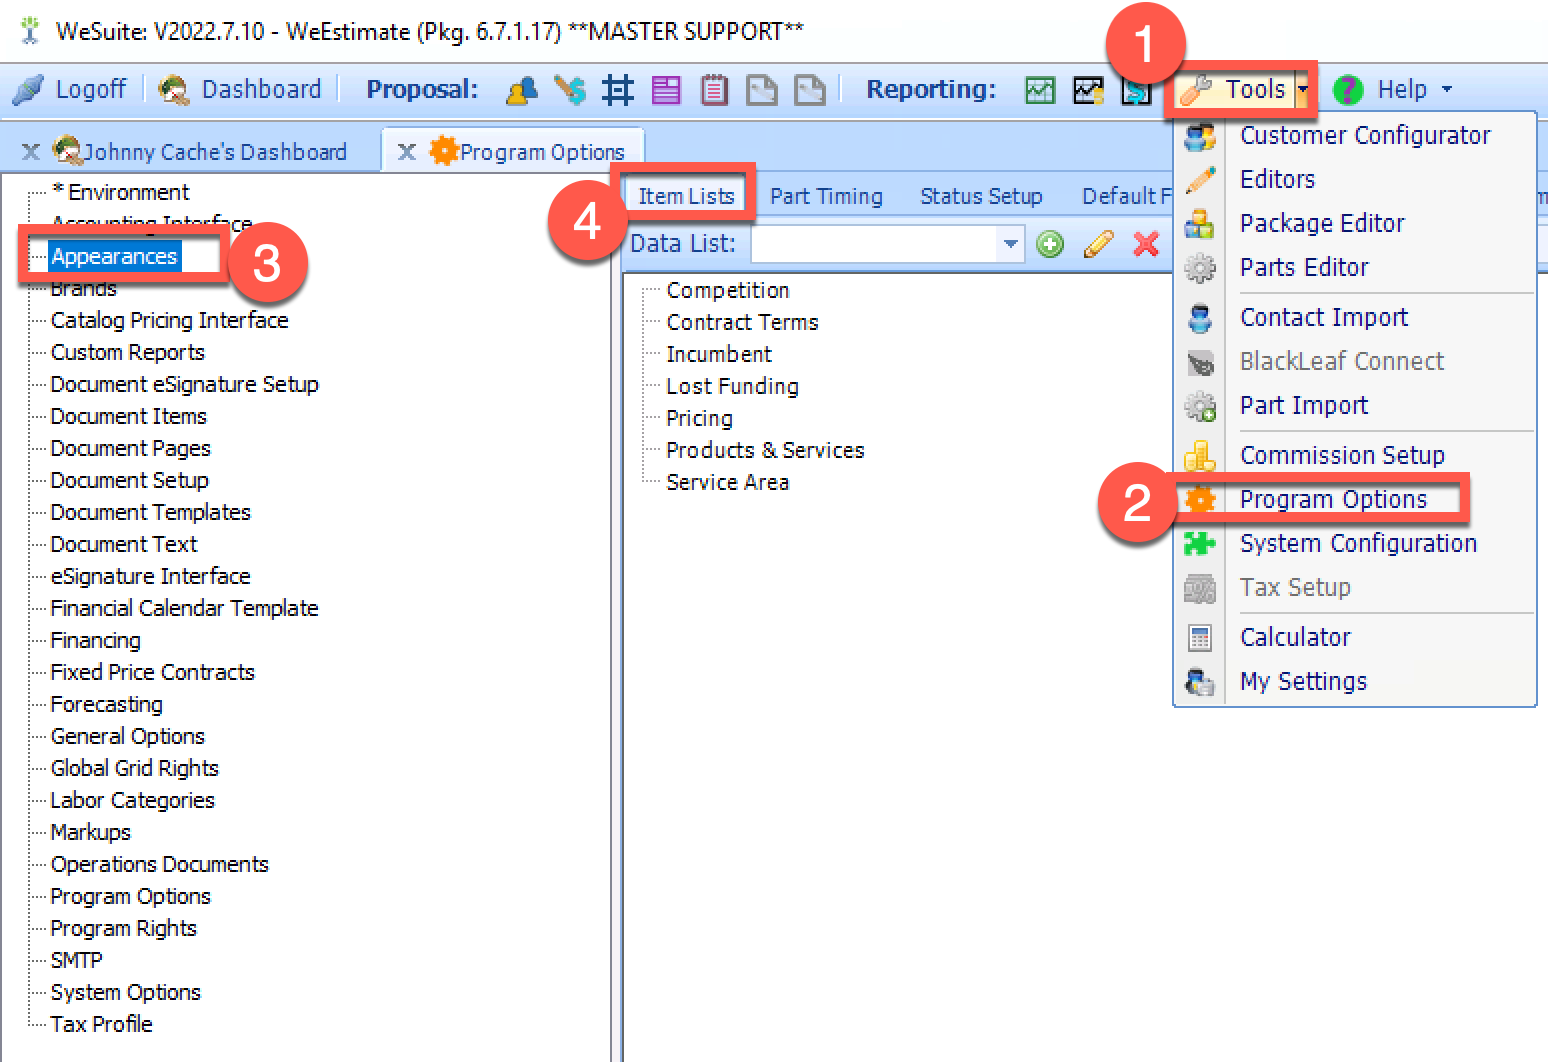This screenshot has width=1548, height=1062.
Task: Select Products & Services list item
Action: (765, 450)
